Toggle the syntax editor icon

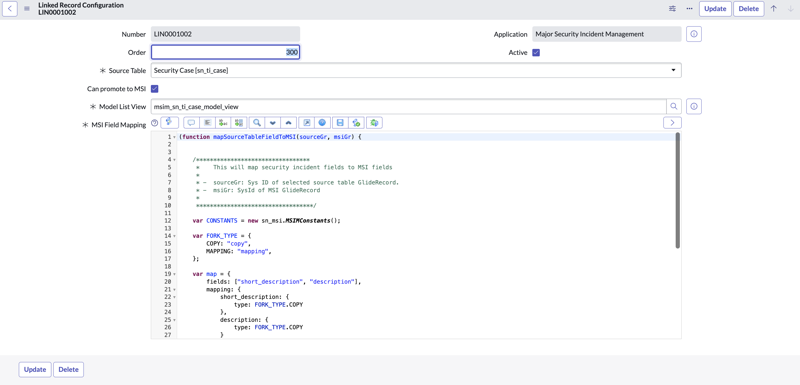pos(169,122)
